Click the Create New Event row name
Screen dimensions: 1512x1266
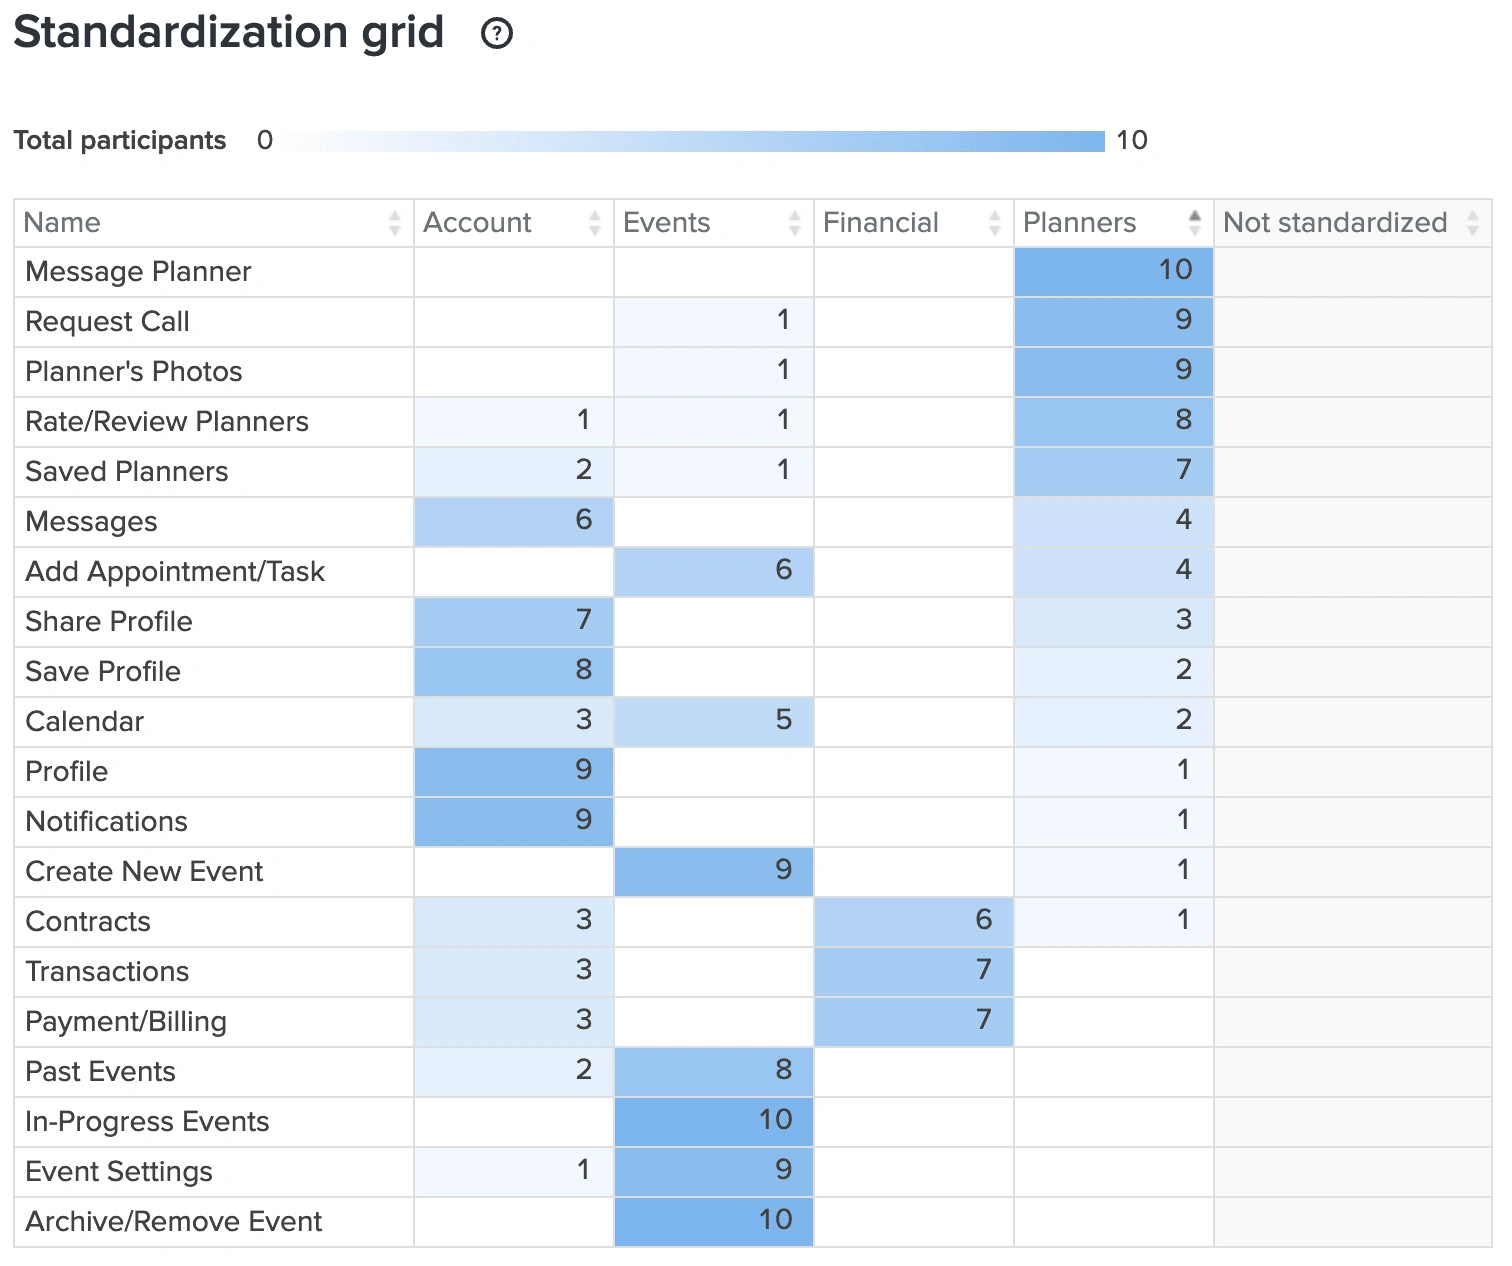click(x=144, y=871)
